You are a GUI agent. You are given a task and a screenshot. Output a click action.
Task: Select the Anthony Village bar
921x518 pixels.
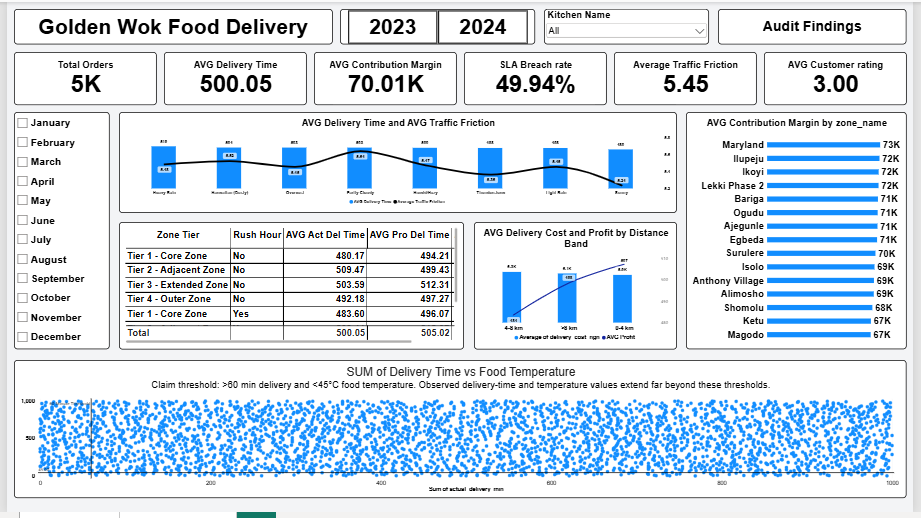pos(820,281)
